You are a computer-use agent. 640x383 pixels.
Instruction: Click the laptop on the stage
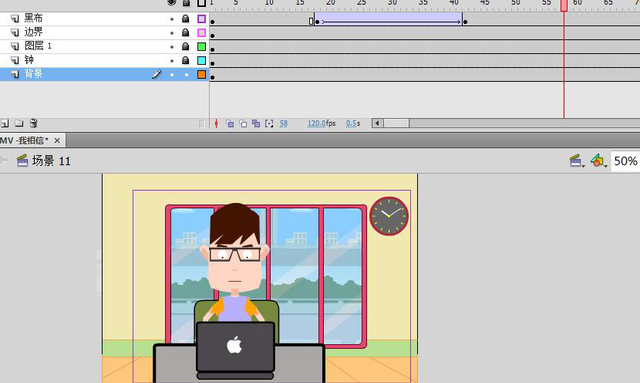coord(235,350)
